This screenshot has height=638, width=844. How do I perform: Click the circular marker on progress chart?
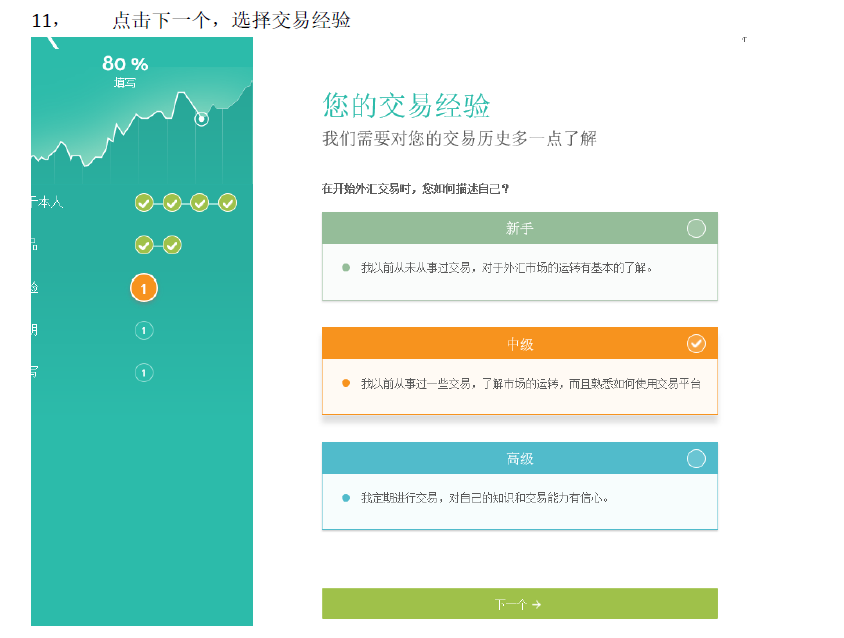click(x=201, y=118)
